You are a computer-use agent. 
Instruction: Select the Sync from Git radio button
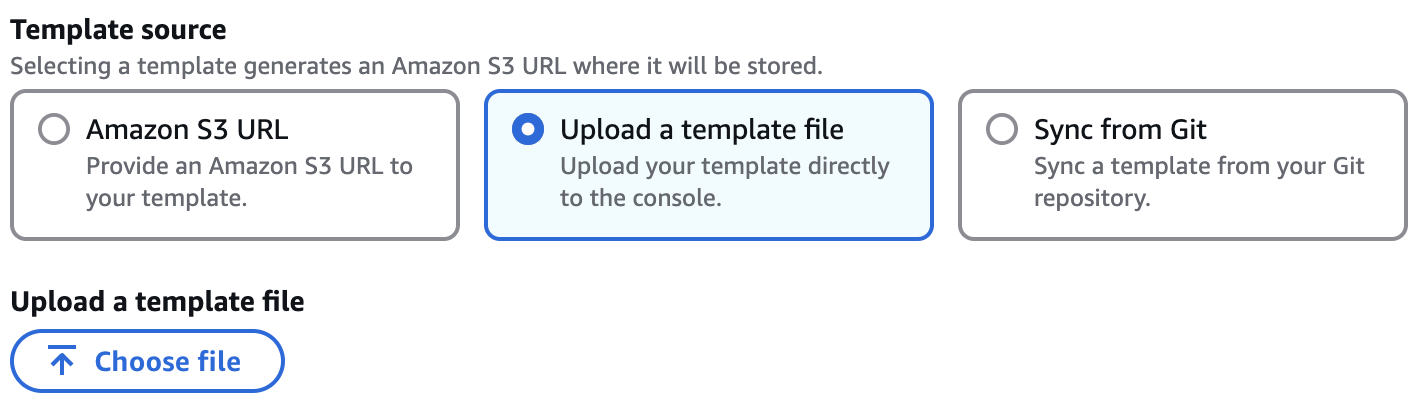1001,130
